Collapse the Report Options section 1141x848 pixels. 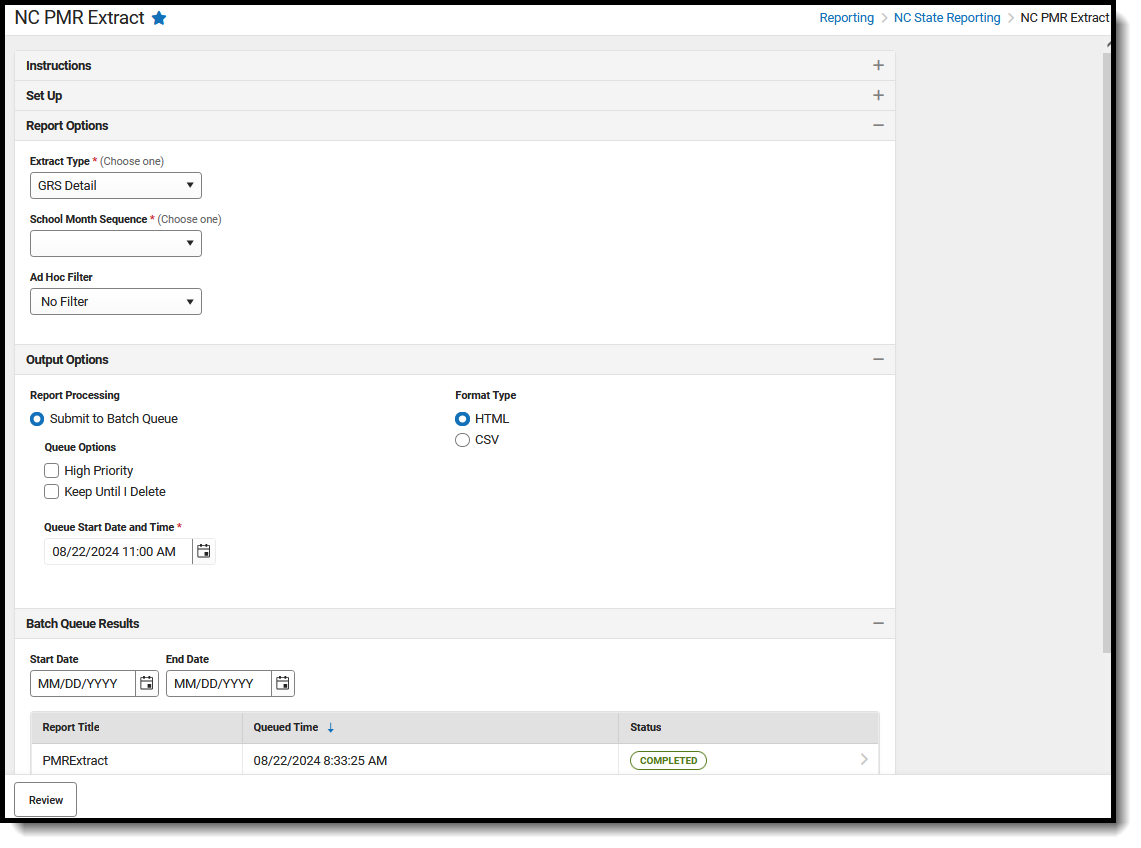click(x=878, y=125)
